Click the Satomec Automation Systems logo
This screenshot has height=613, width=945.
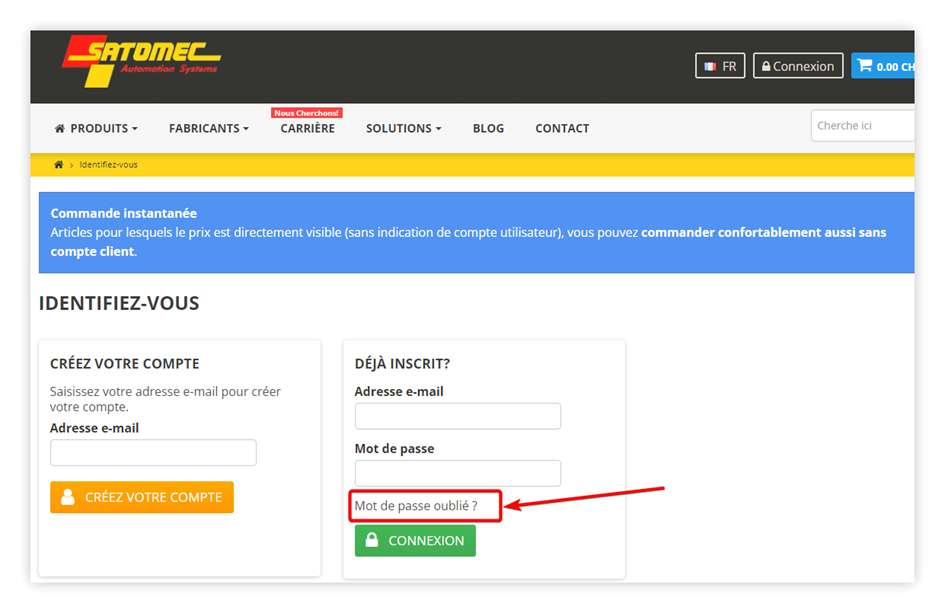[142, 61]
